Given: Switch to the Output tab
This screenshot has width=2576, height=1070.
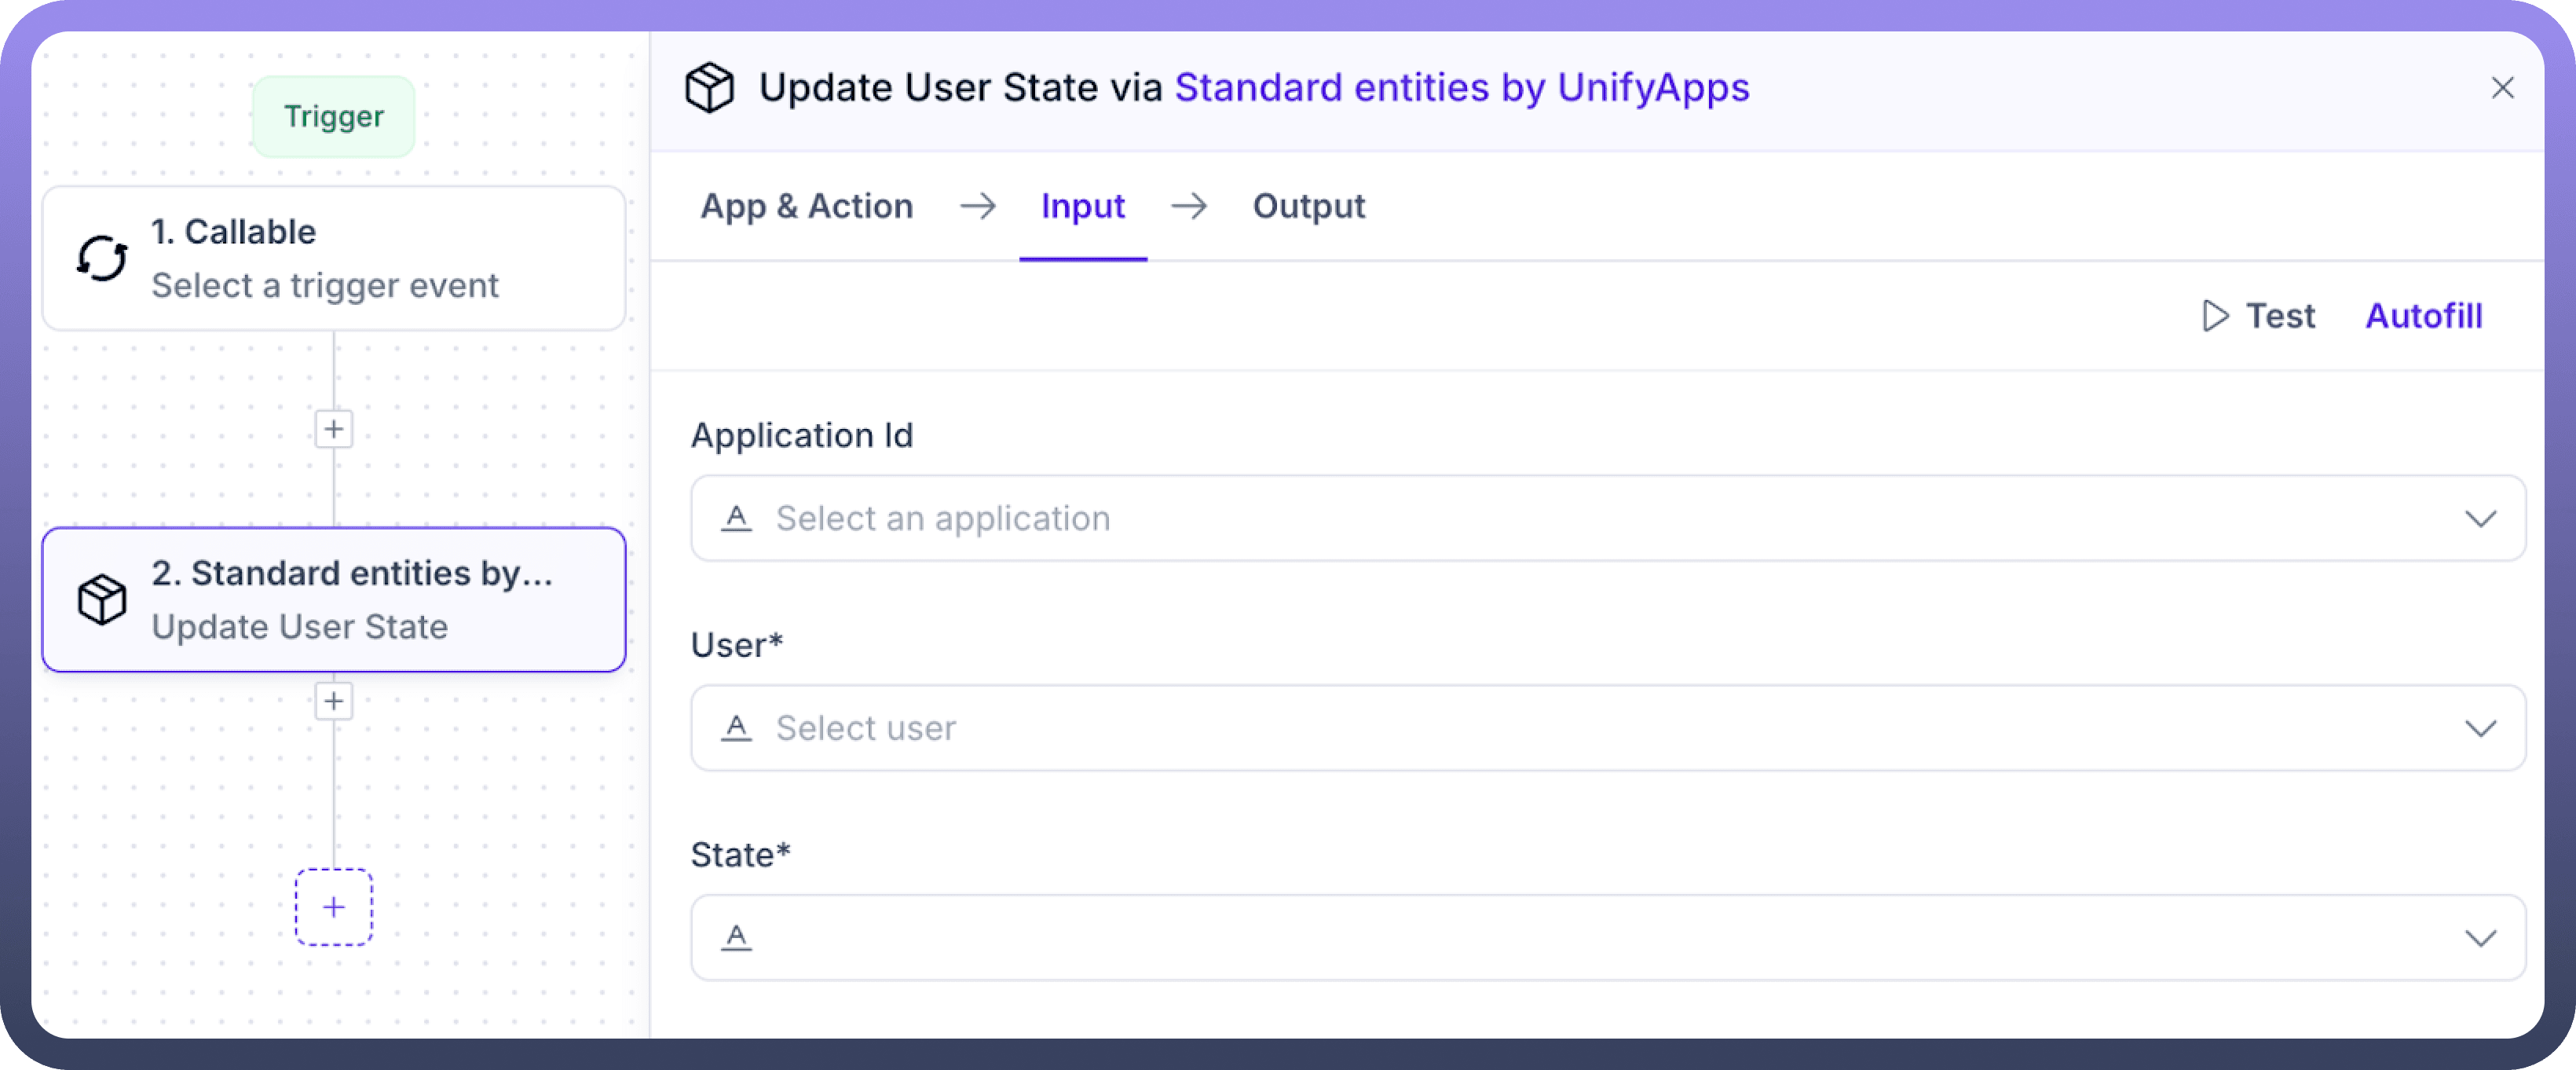Looking at the screenshot, I should tap(1308, 206).
